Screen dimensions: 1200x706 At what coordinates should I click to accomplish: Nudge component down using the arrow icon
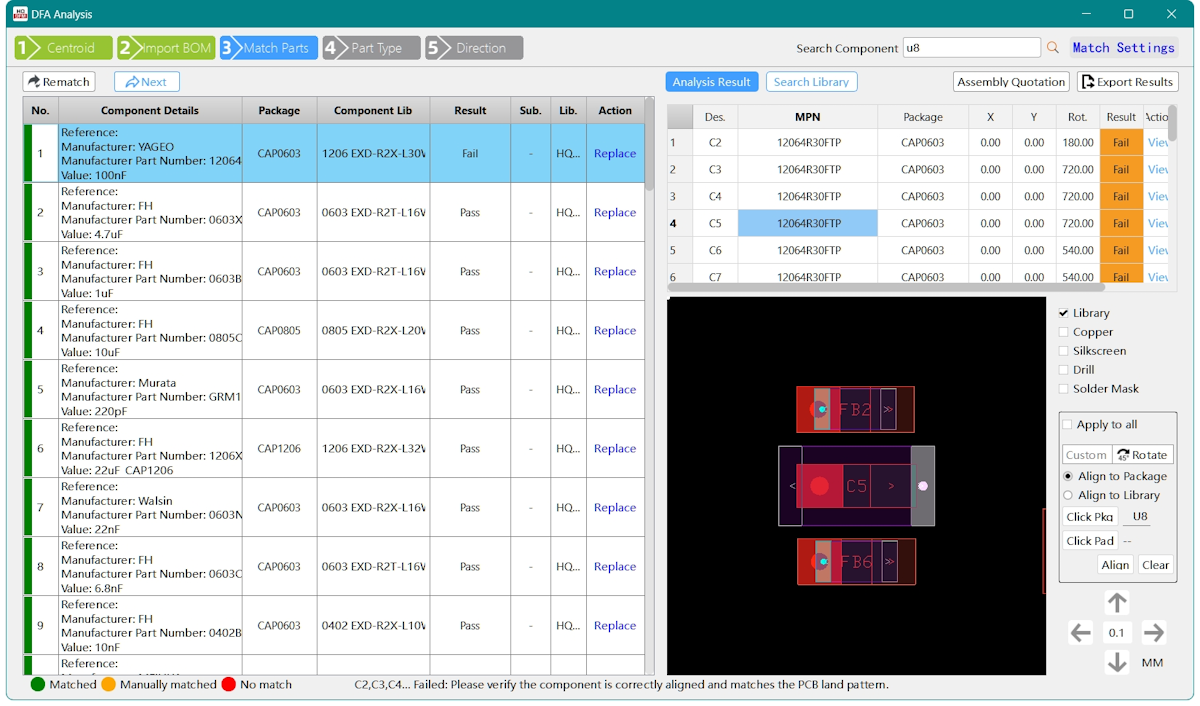[1116, 662]
